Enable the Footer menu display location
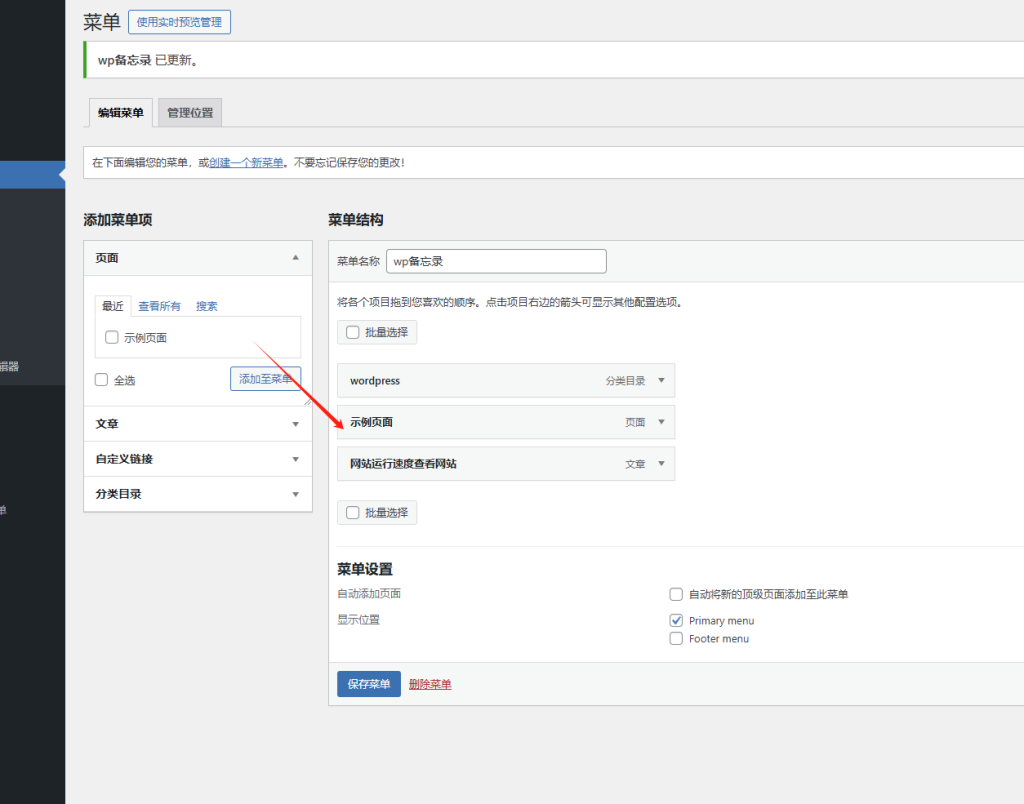The width and height of the screenshot is (1024, 804). 676,639
